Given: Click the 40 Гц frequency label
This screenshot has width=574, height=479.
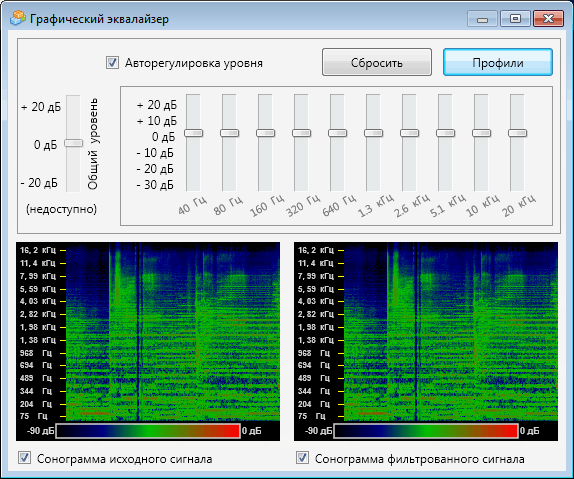Looking at the screenshot, I should pyautogui.click(x=193, y=205).
